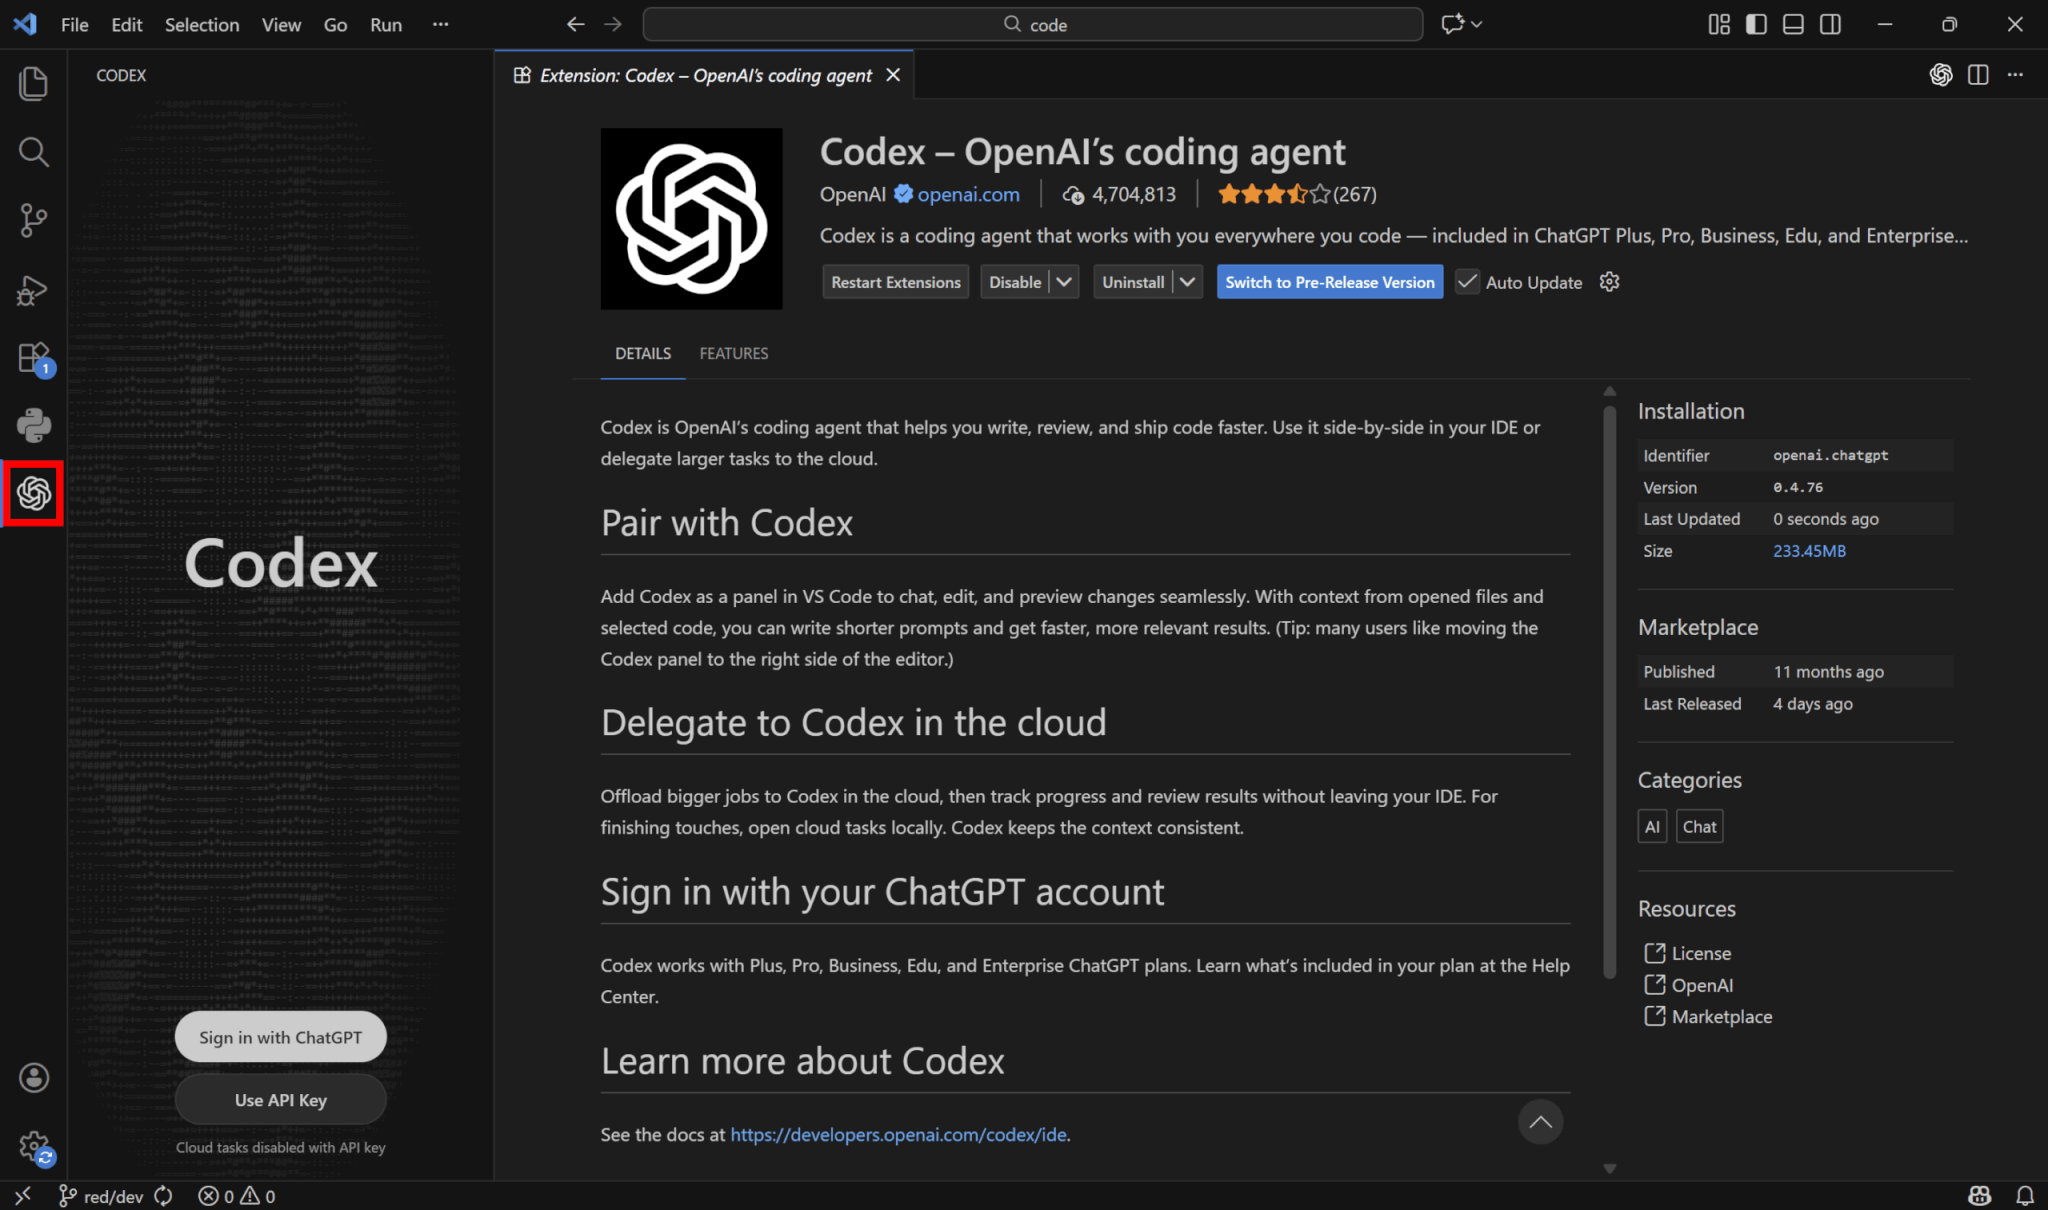
Task: Open extension settings gear beside Auto Update
Action: pos(1609,282)
